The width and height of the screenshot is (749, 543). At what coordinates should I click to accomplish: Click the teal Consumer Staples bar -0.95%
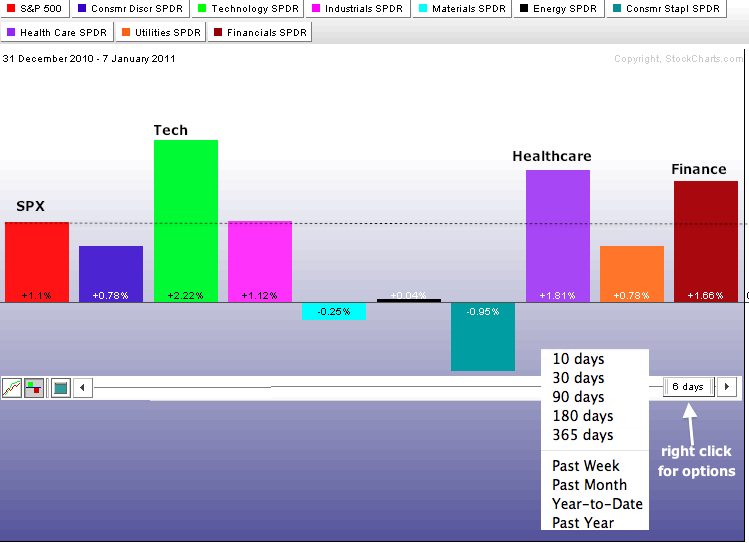pos(483,337)
